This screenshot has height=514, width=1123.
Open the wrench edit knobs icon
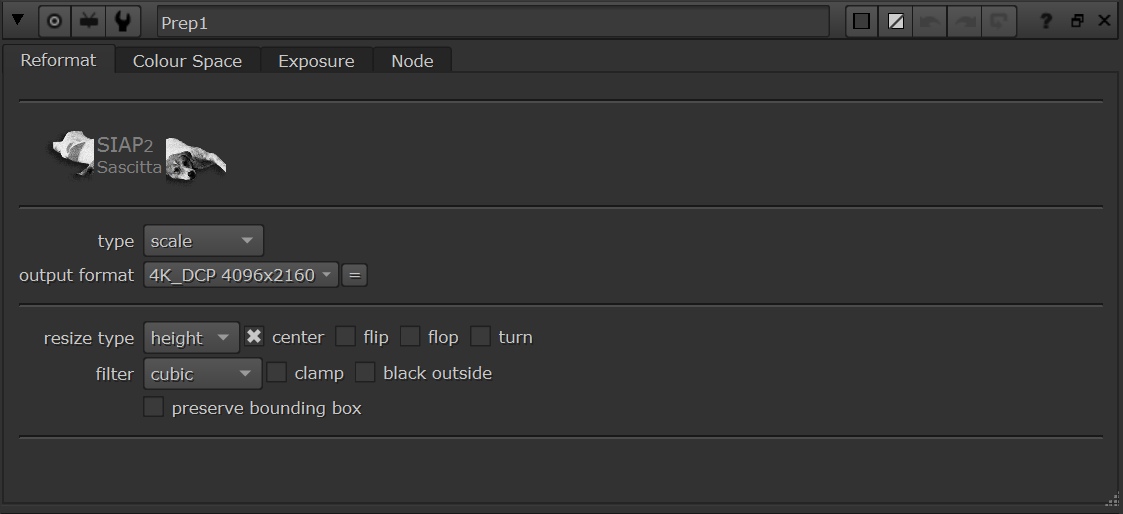click(122, 21)
